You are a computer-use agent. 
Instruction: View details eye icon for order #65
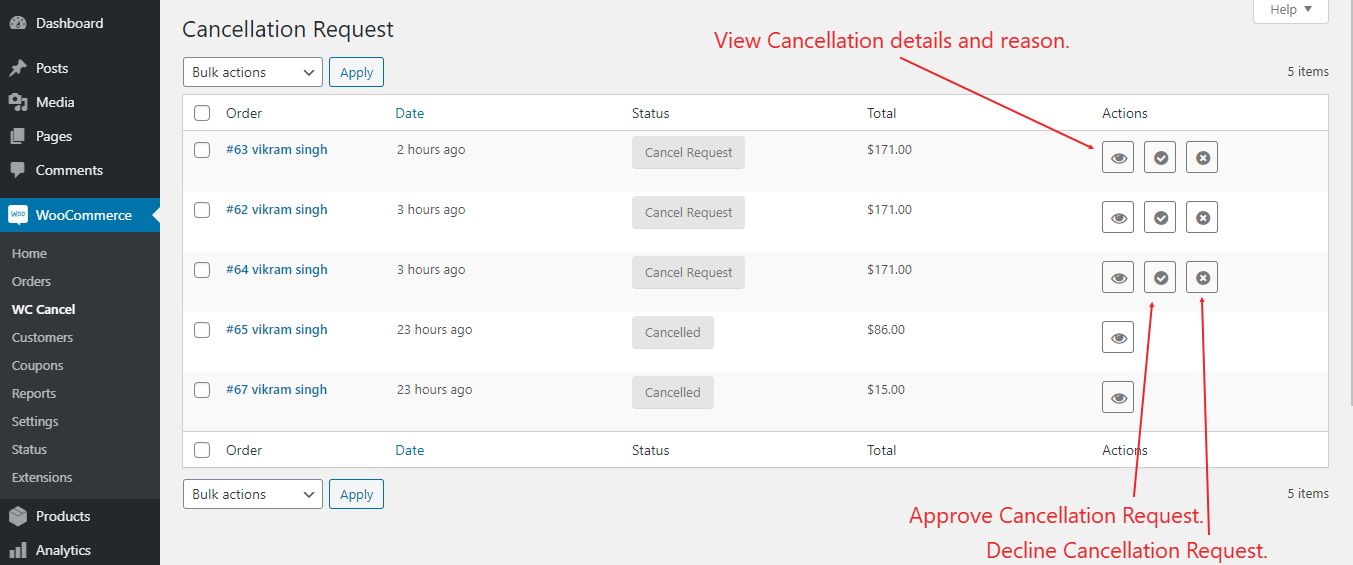pos(1118,337)
